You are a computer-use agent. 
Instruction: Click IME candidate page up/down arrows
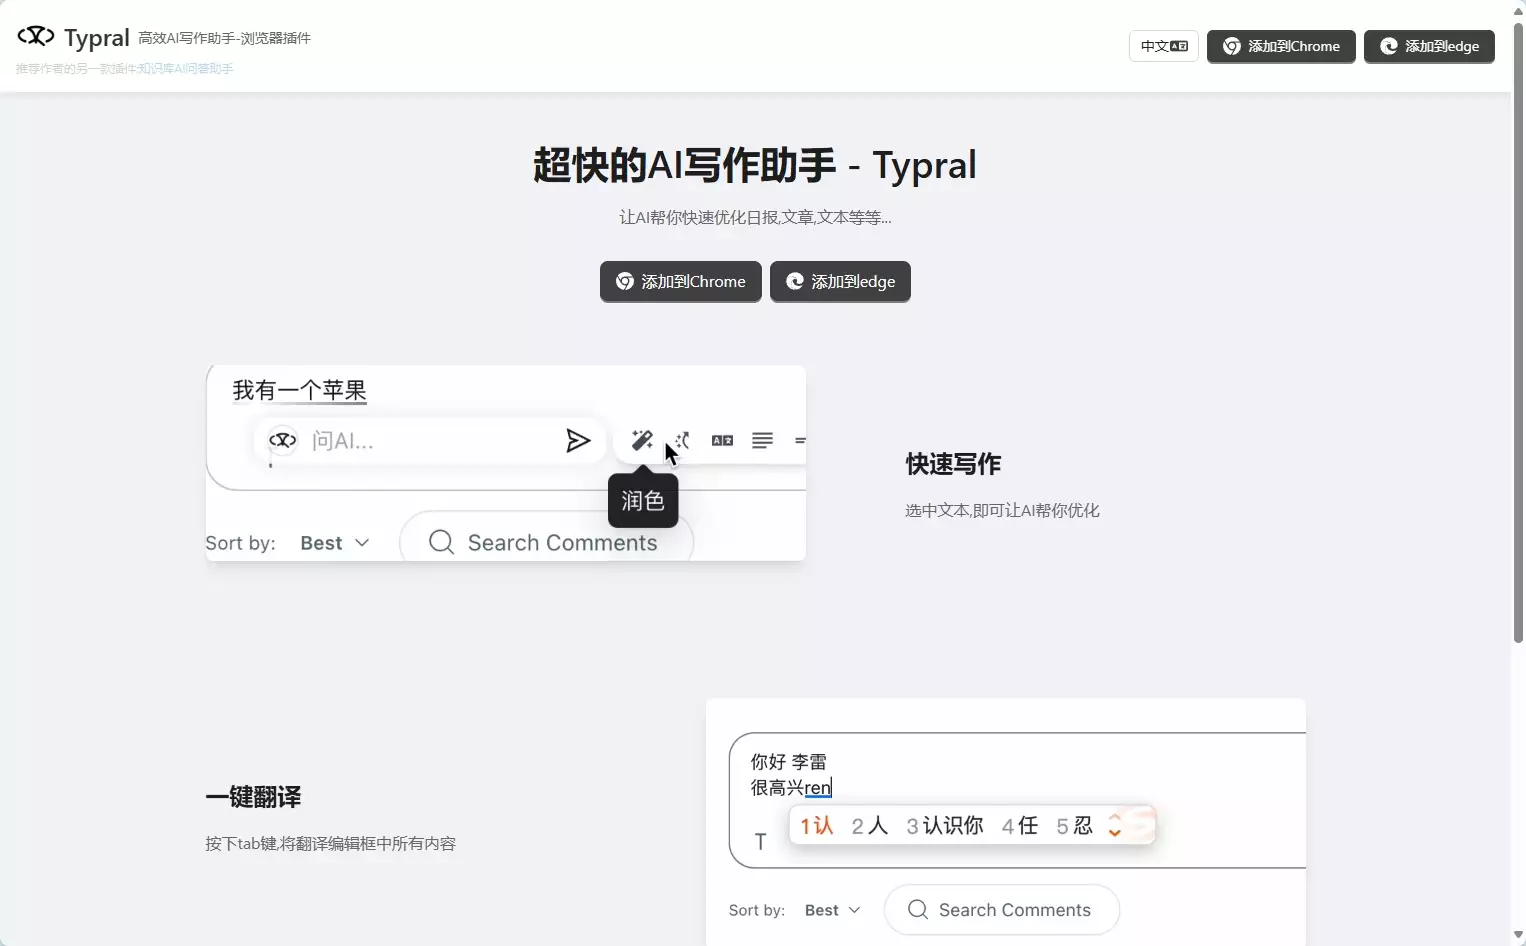[x=1114, y=826]
